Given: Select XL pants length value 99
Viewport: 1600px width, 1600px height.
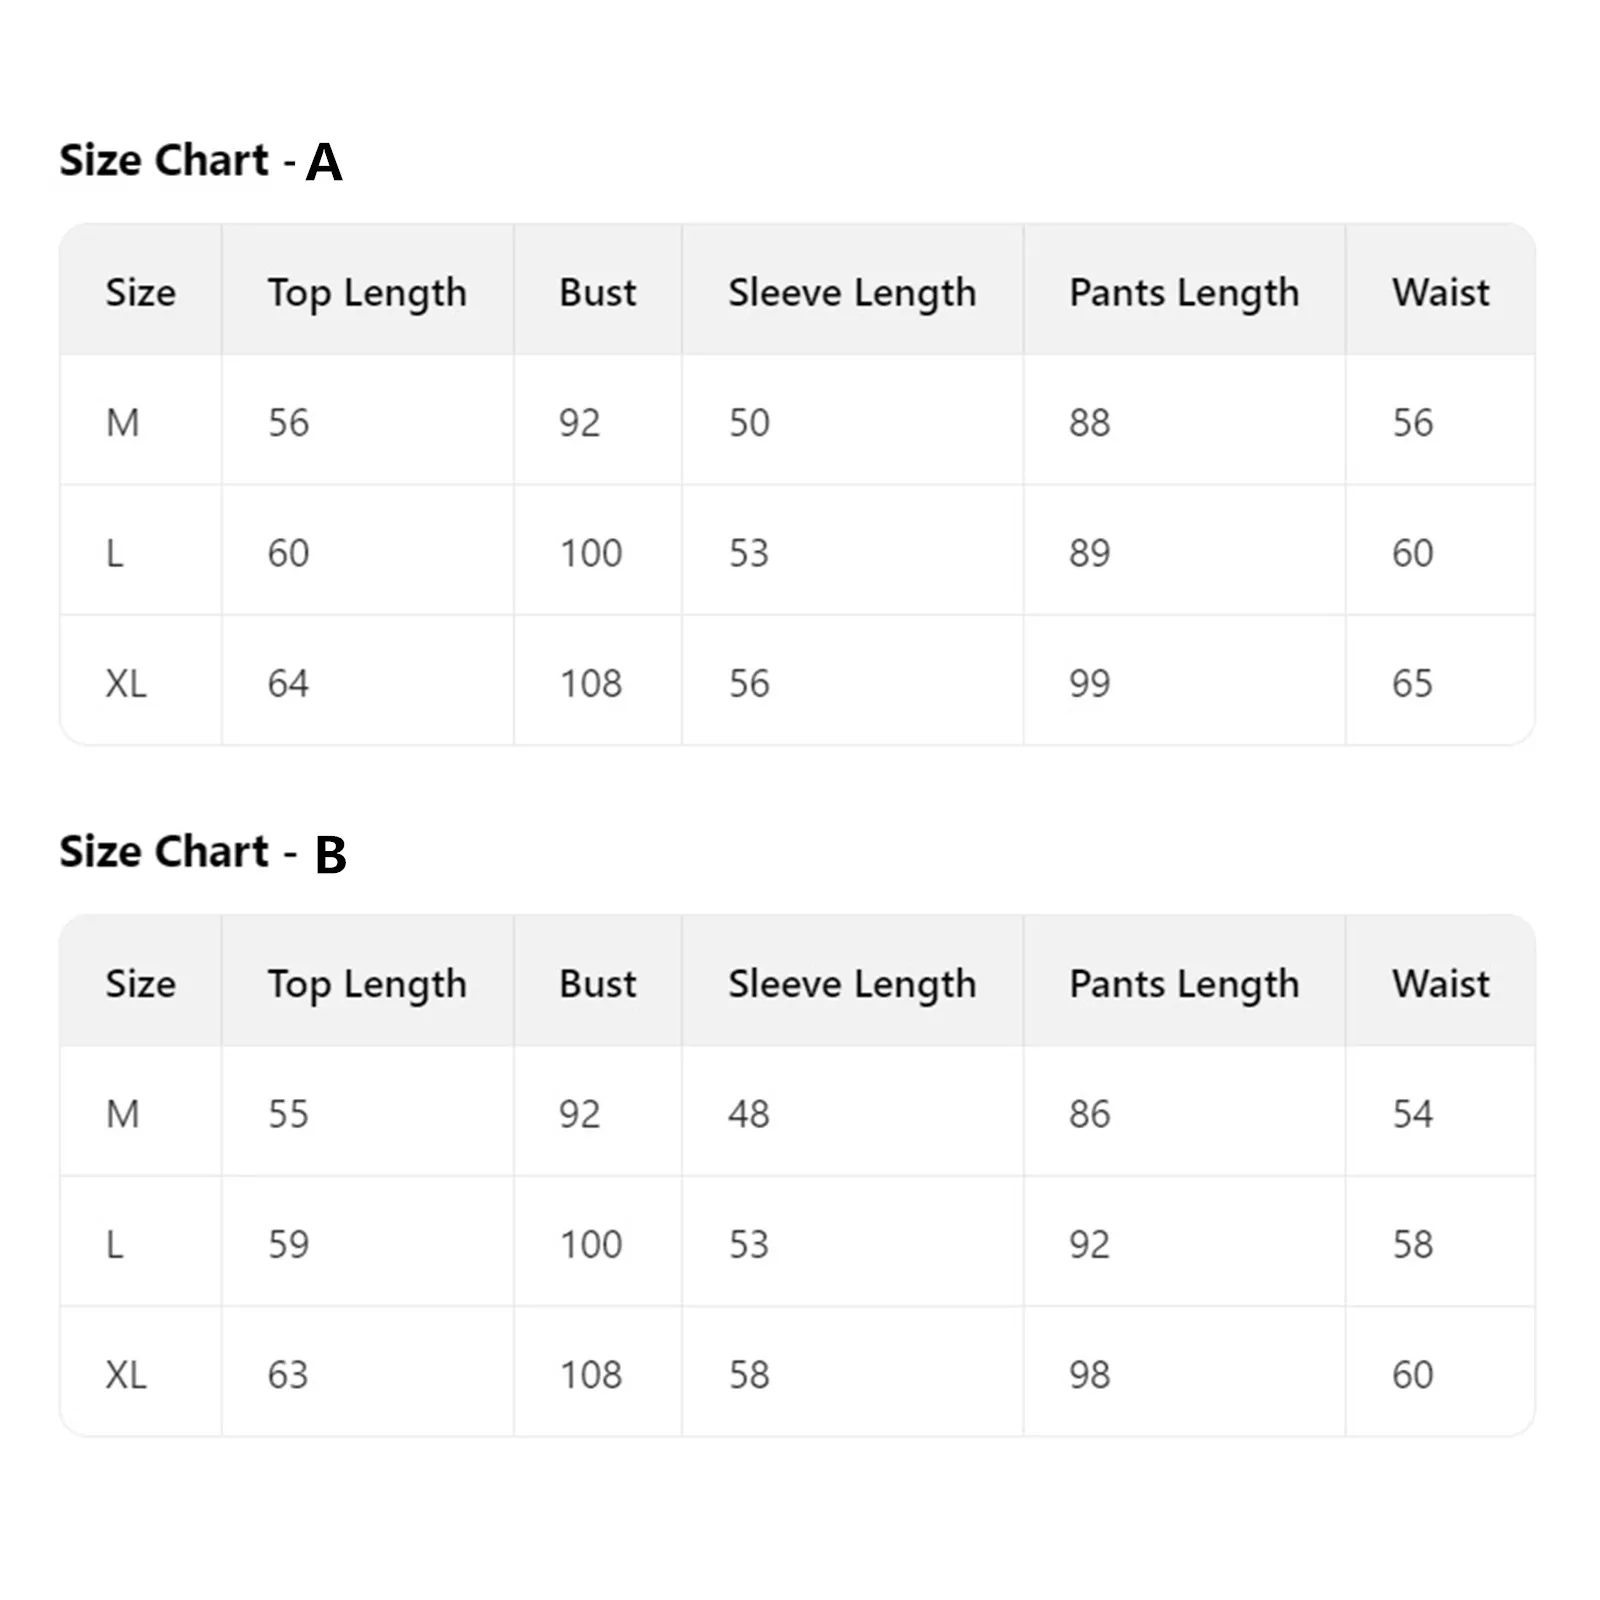Looking at the screenshot, I should point(1089,683).
